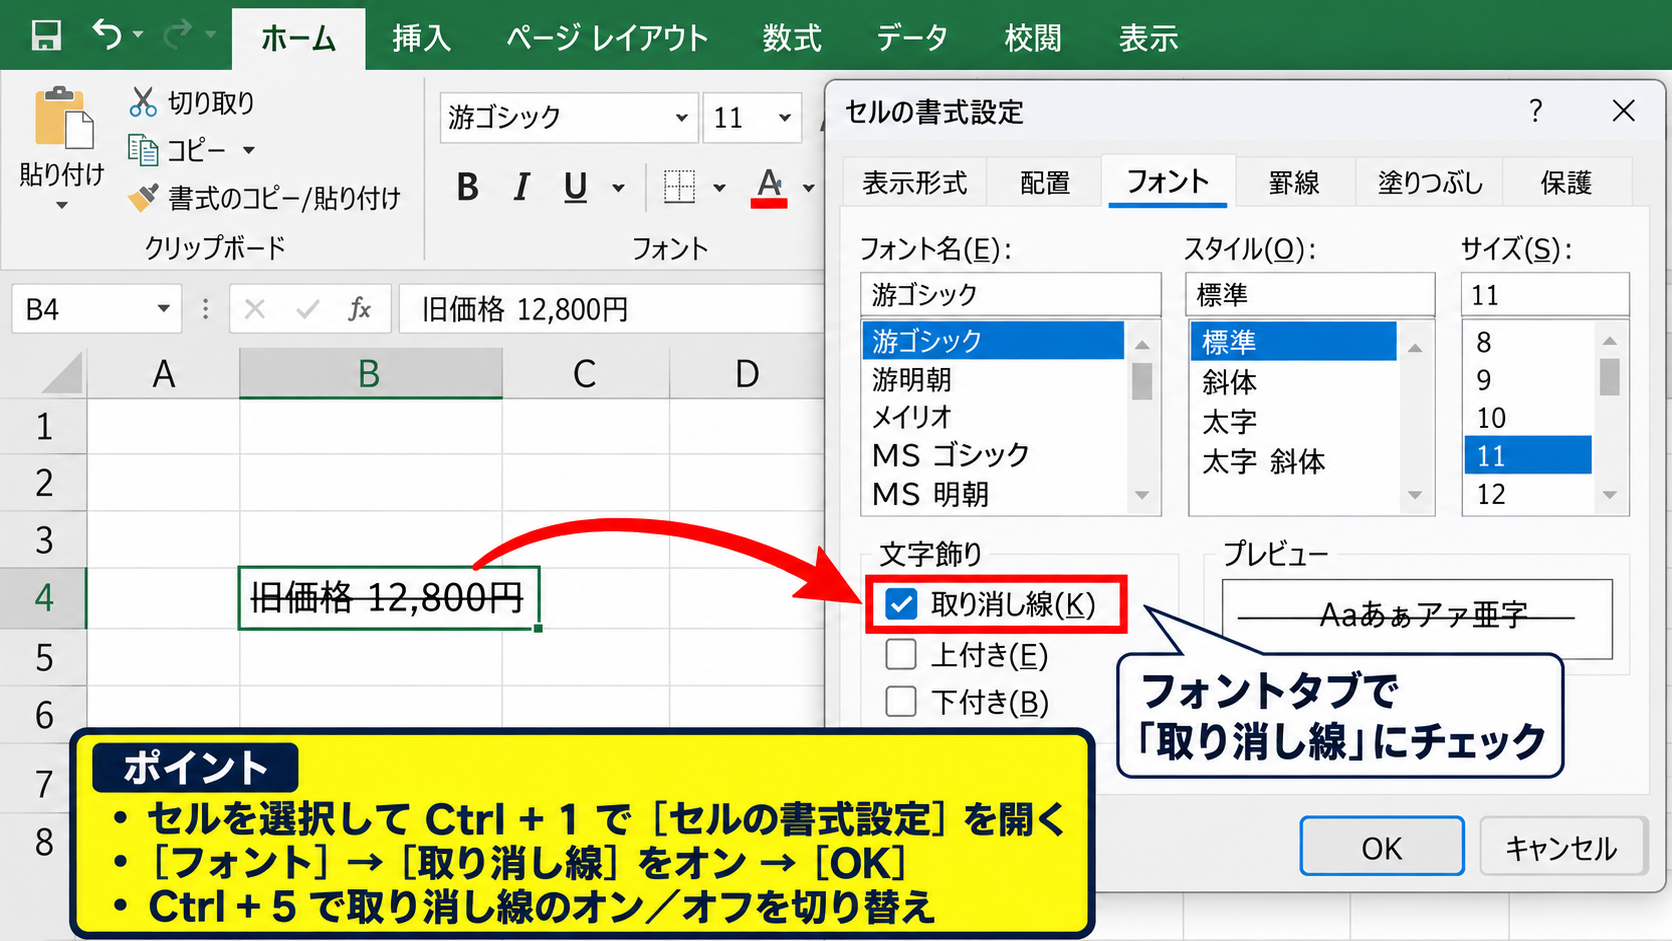Click the dialog help question mark

coord(1535,111)
